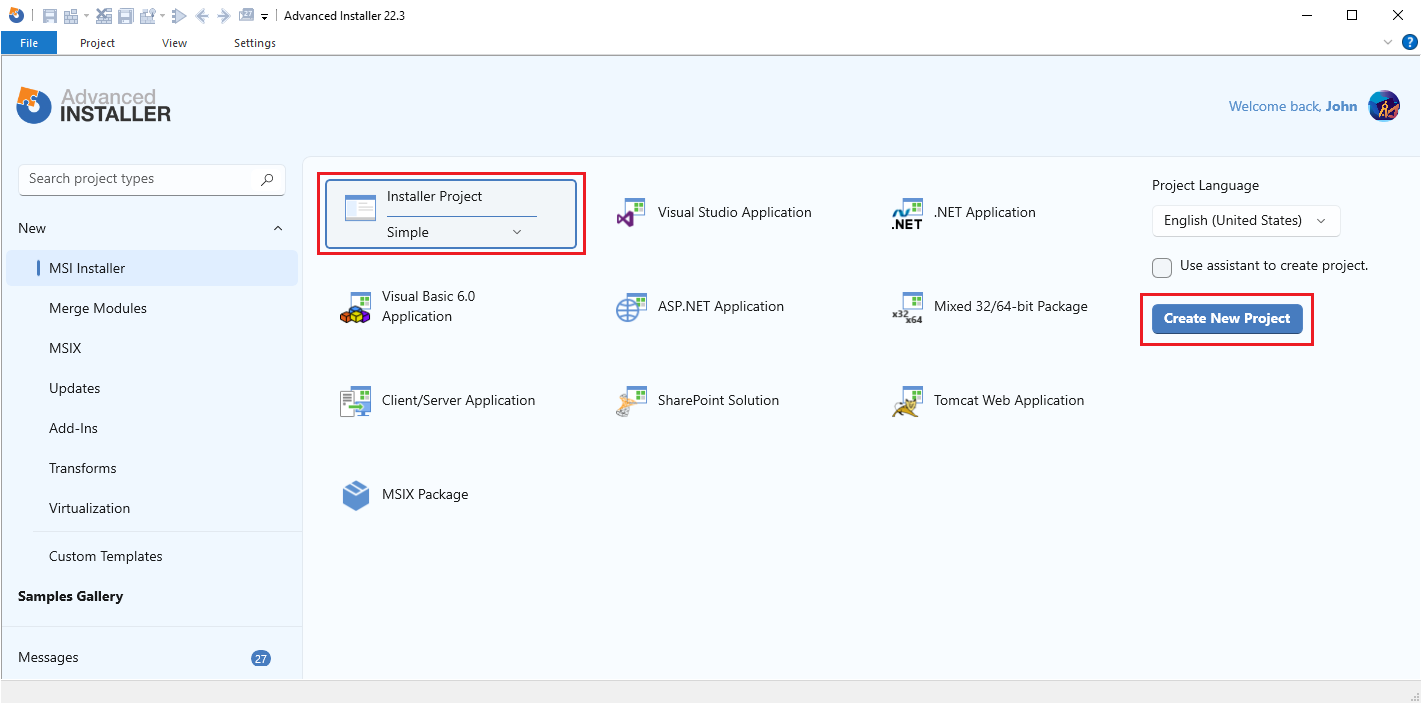Select Tomcat Web Application label

click(1009, 400)
